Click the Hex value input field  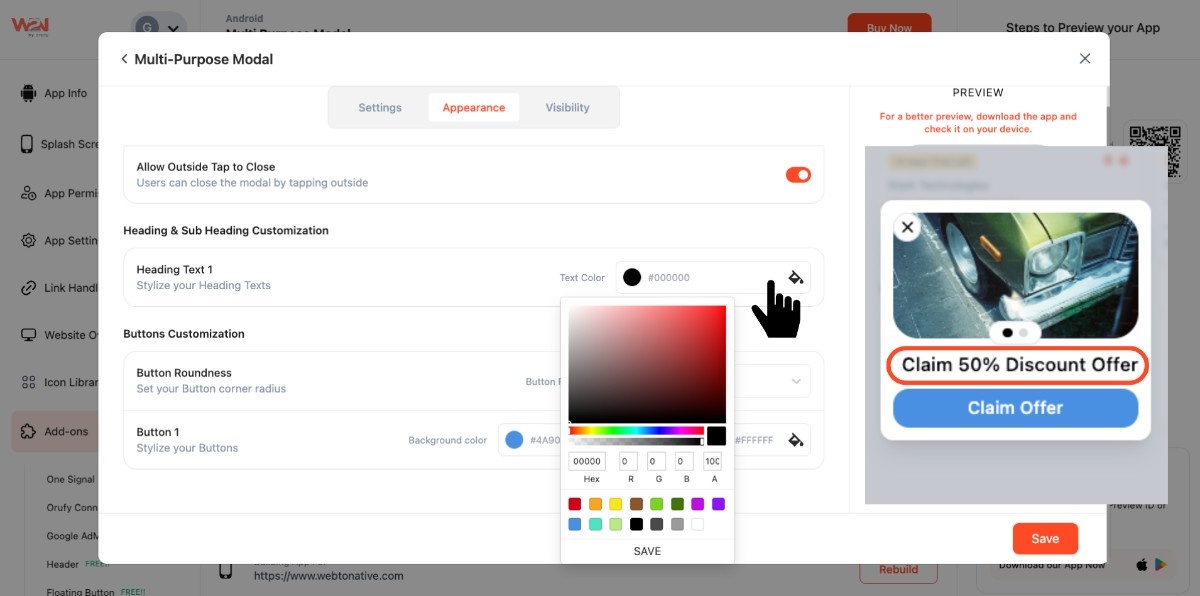pyautogui.click(x=587, y=461)
